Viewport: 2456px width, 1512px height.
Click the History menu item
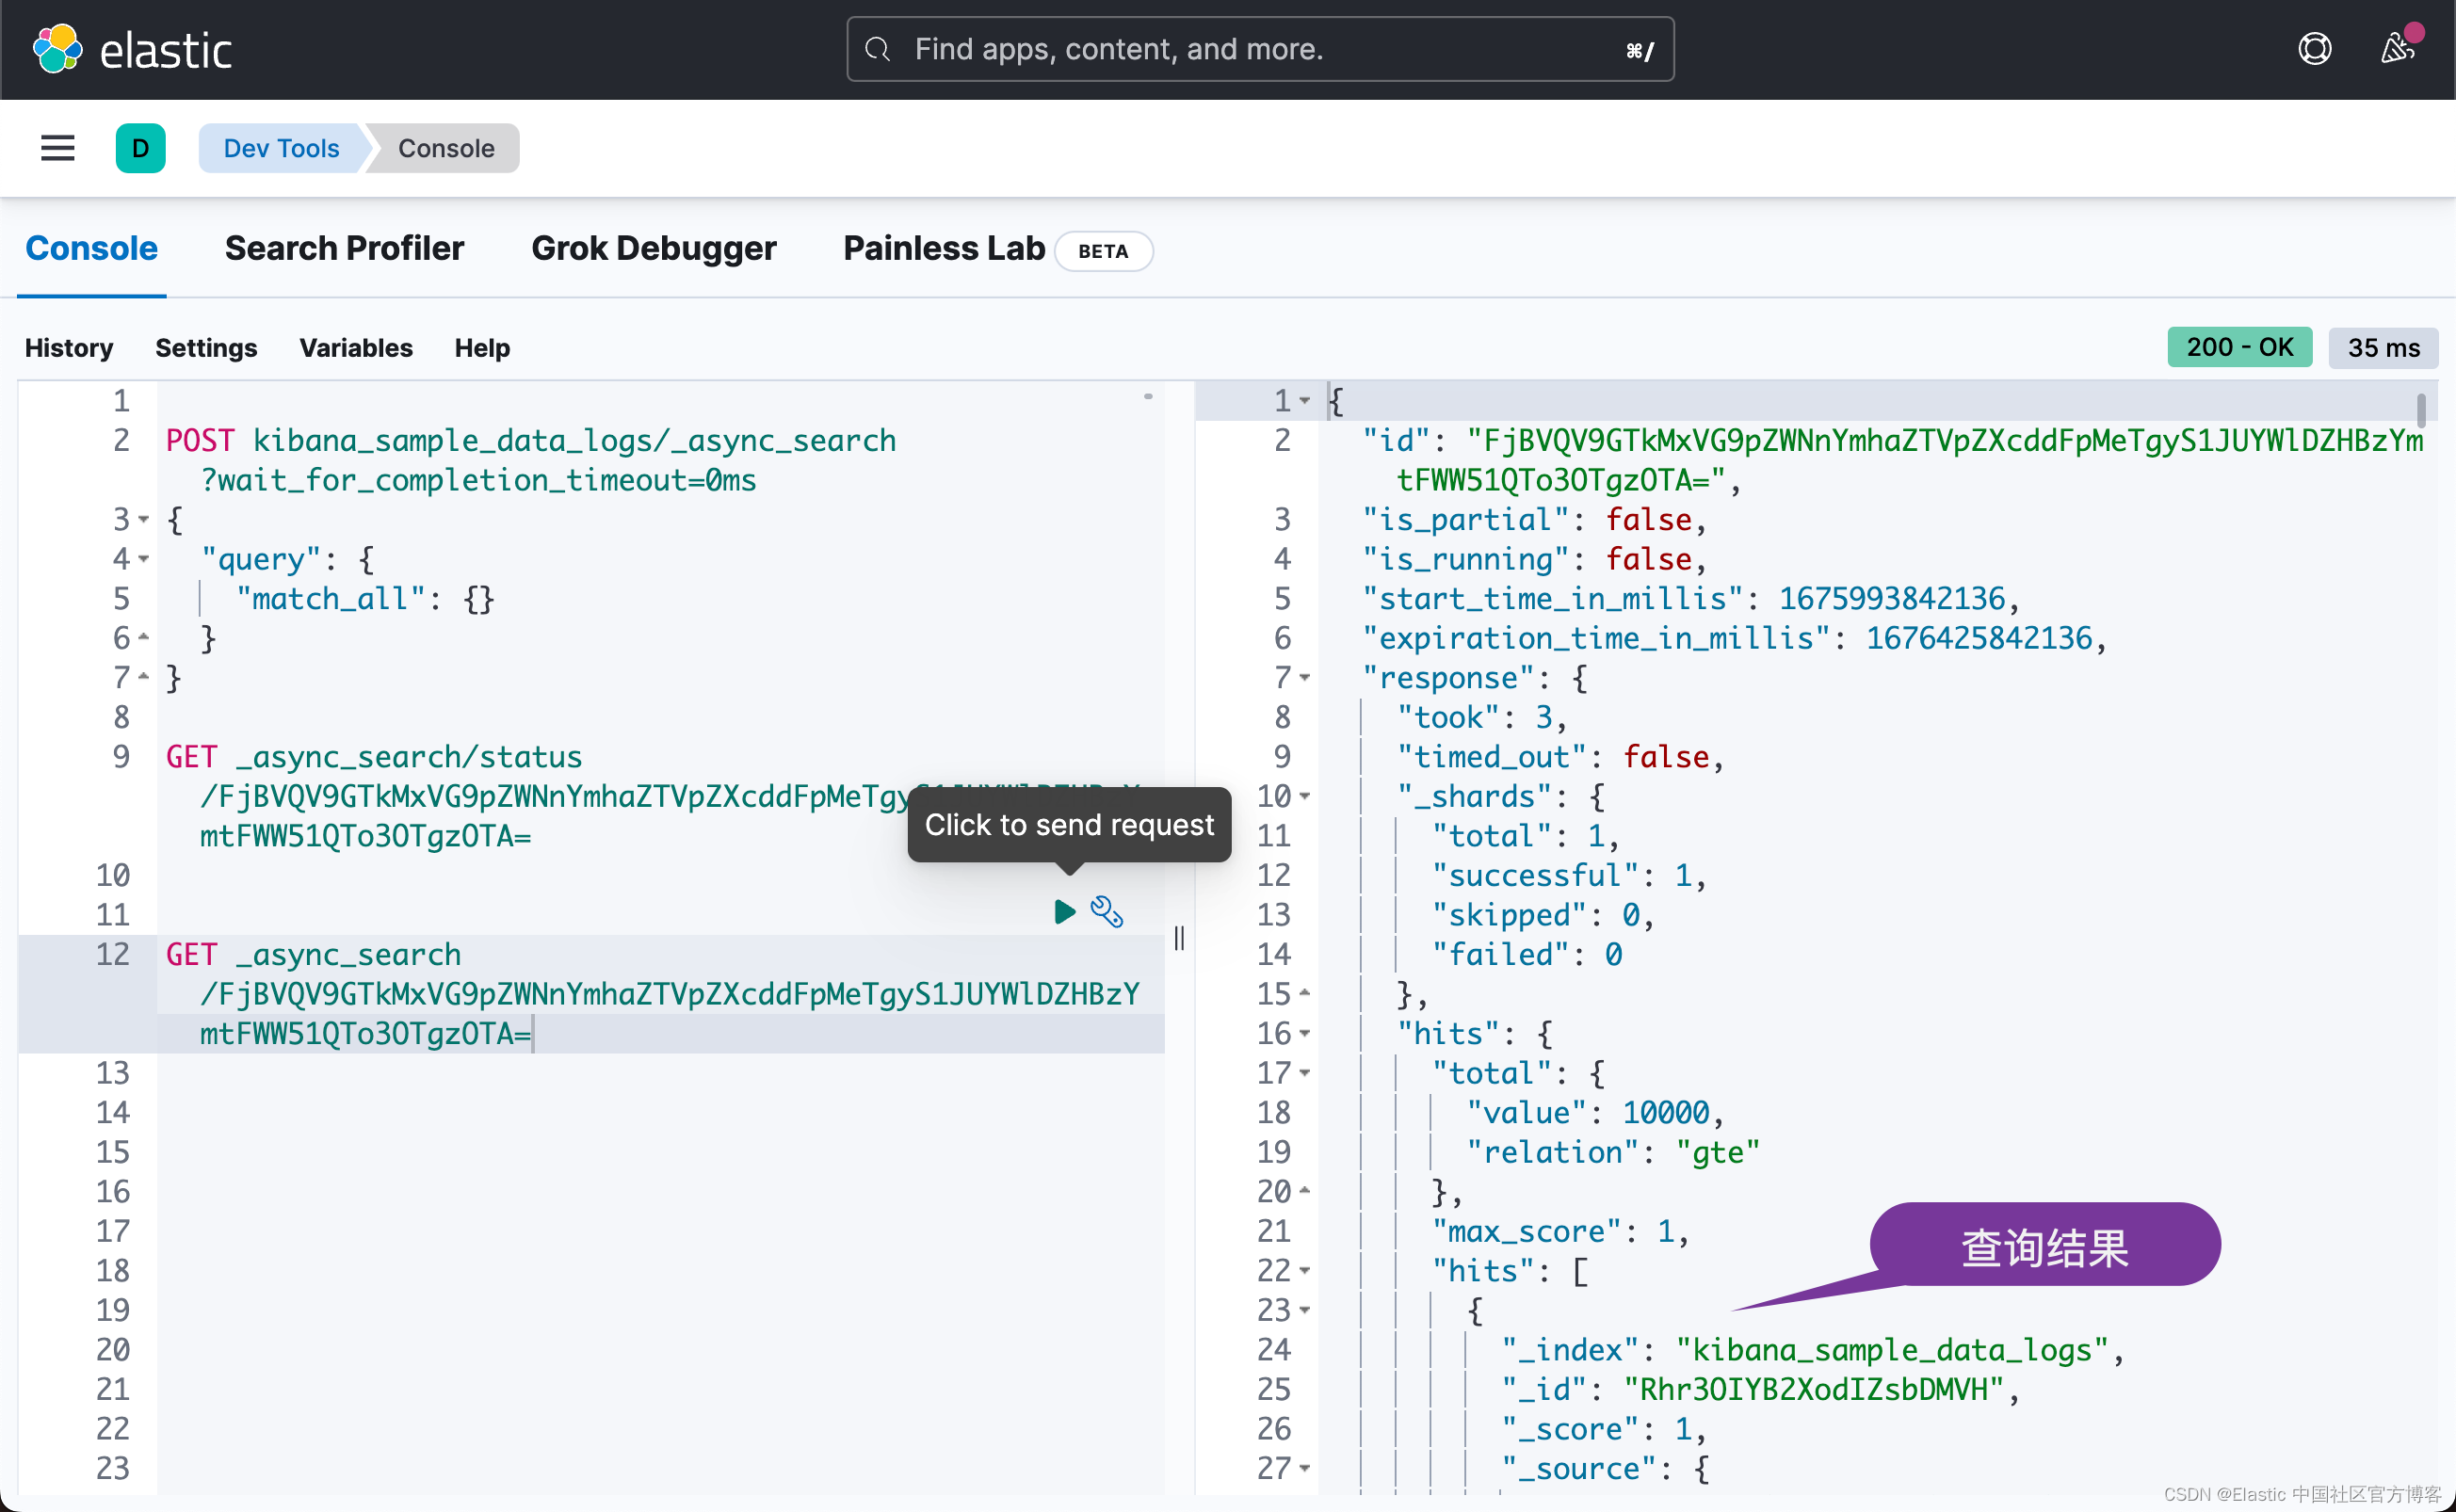click(69, 346)
